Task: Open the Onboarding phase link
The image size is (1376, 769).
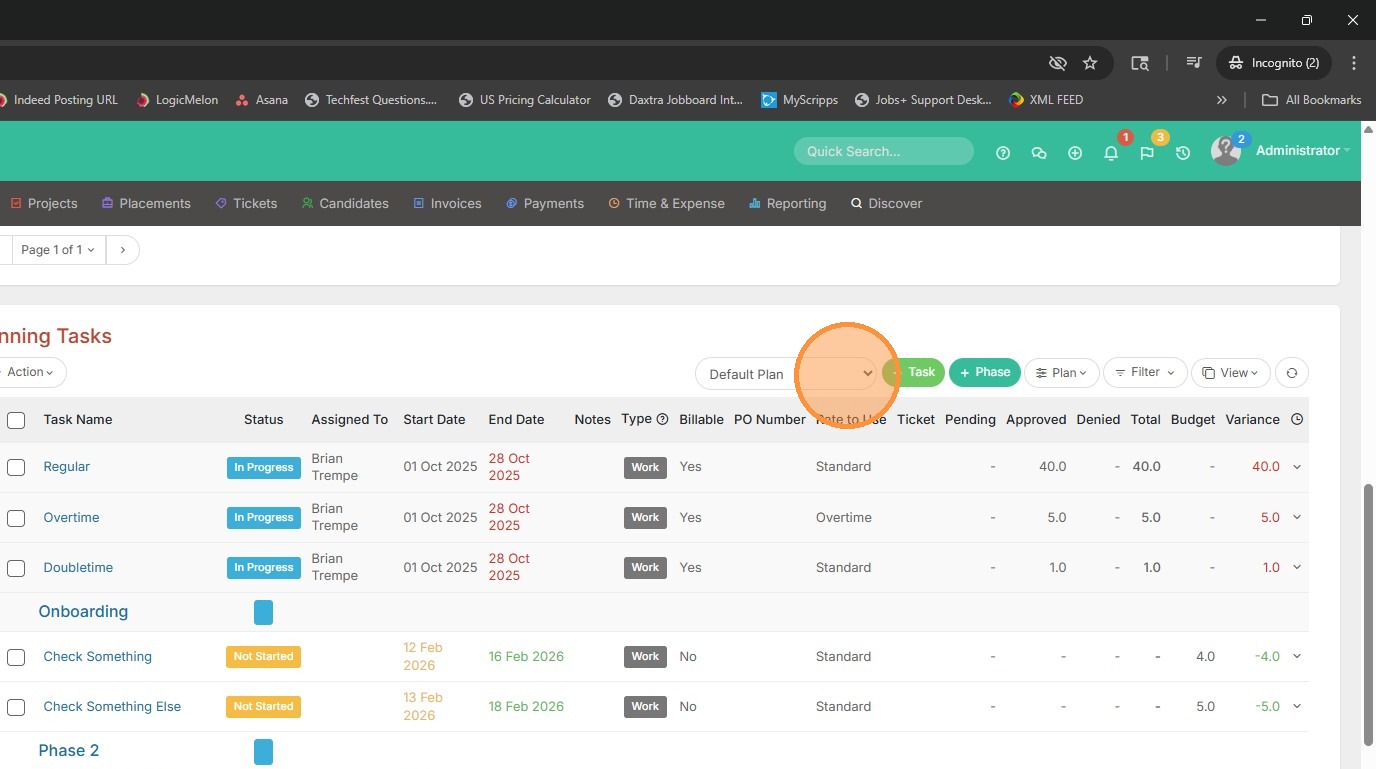Action: point(83,612)
